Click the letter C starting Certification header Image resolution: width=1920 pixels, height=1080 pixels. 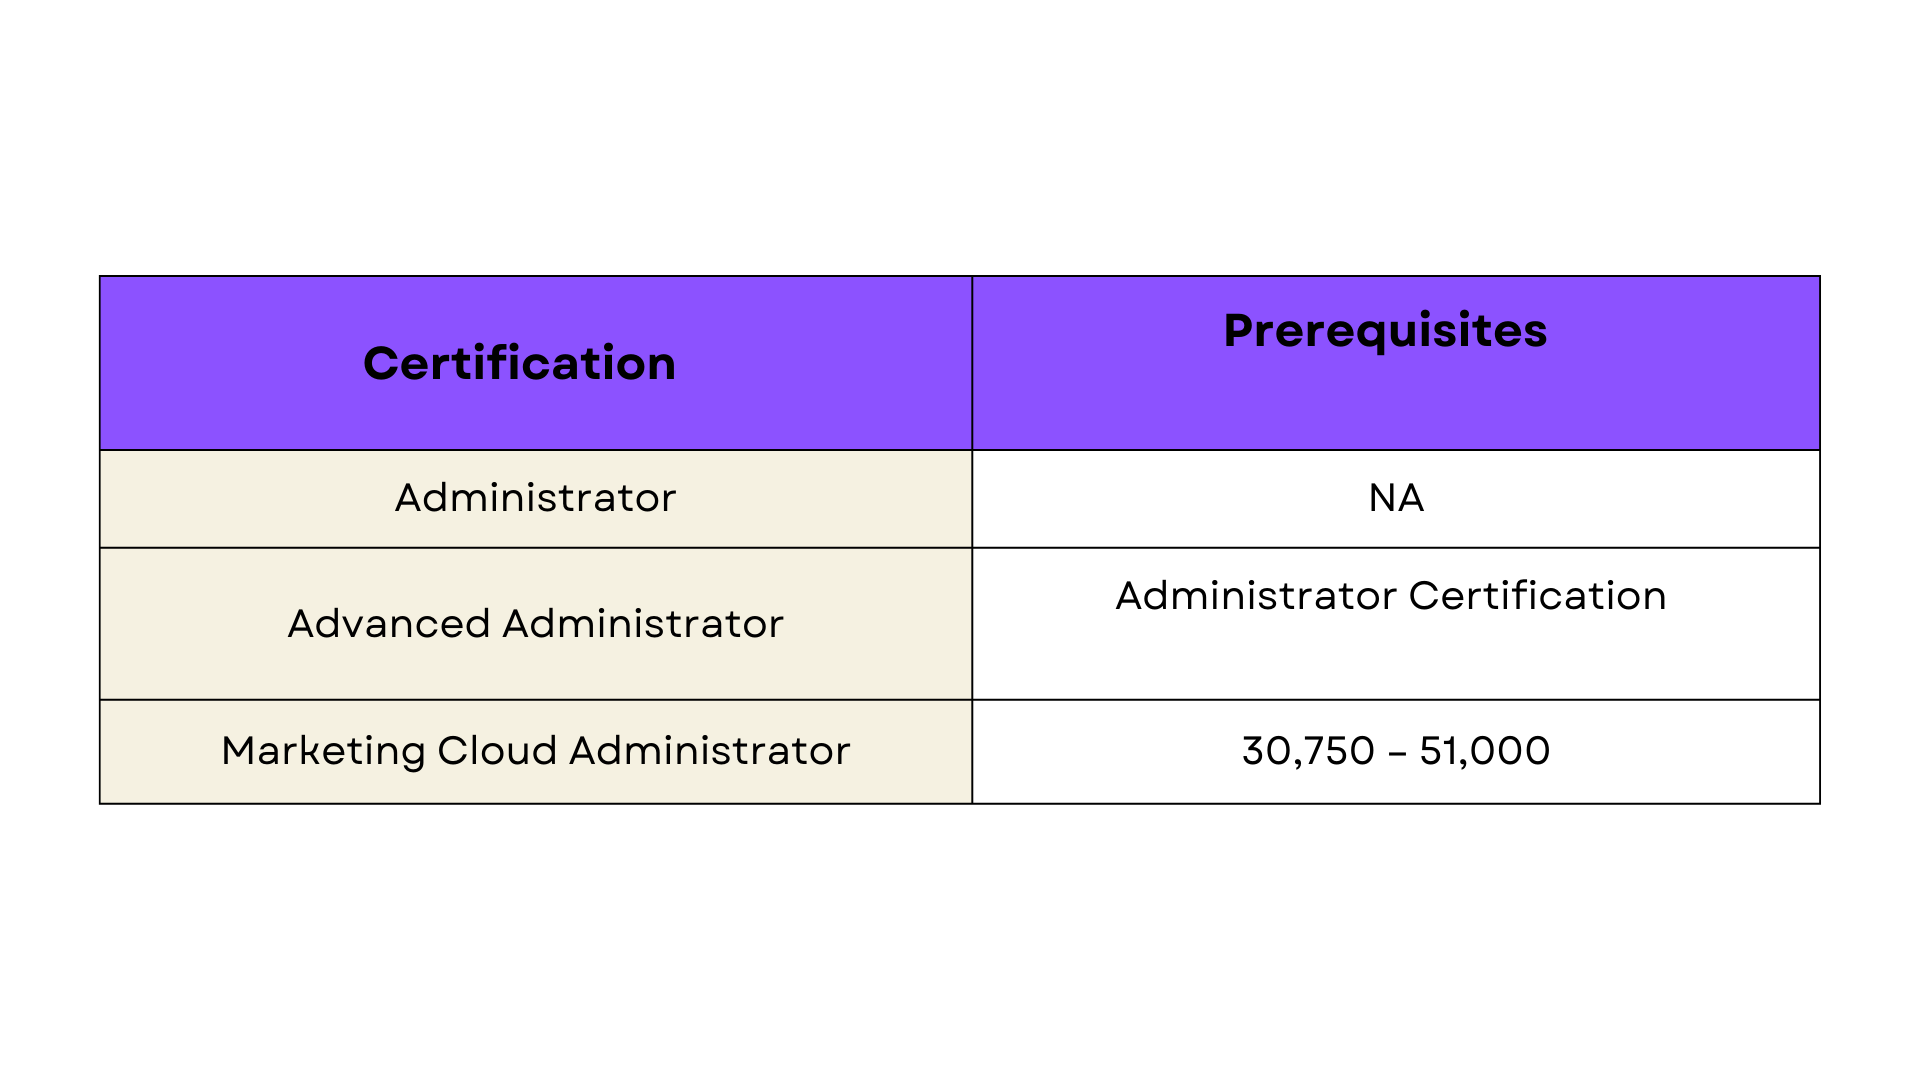tap(380, 363)
